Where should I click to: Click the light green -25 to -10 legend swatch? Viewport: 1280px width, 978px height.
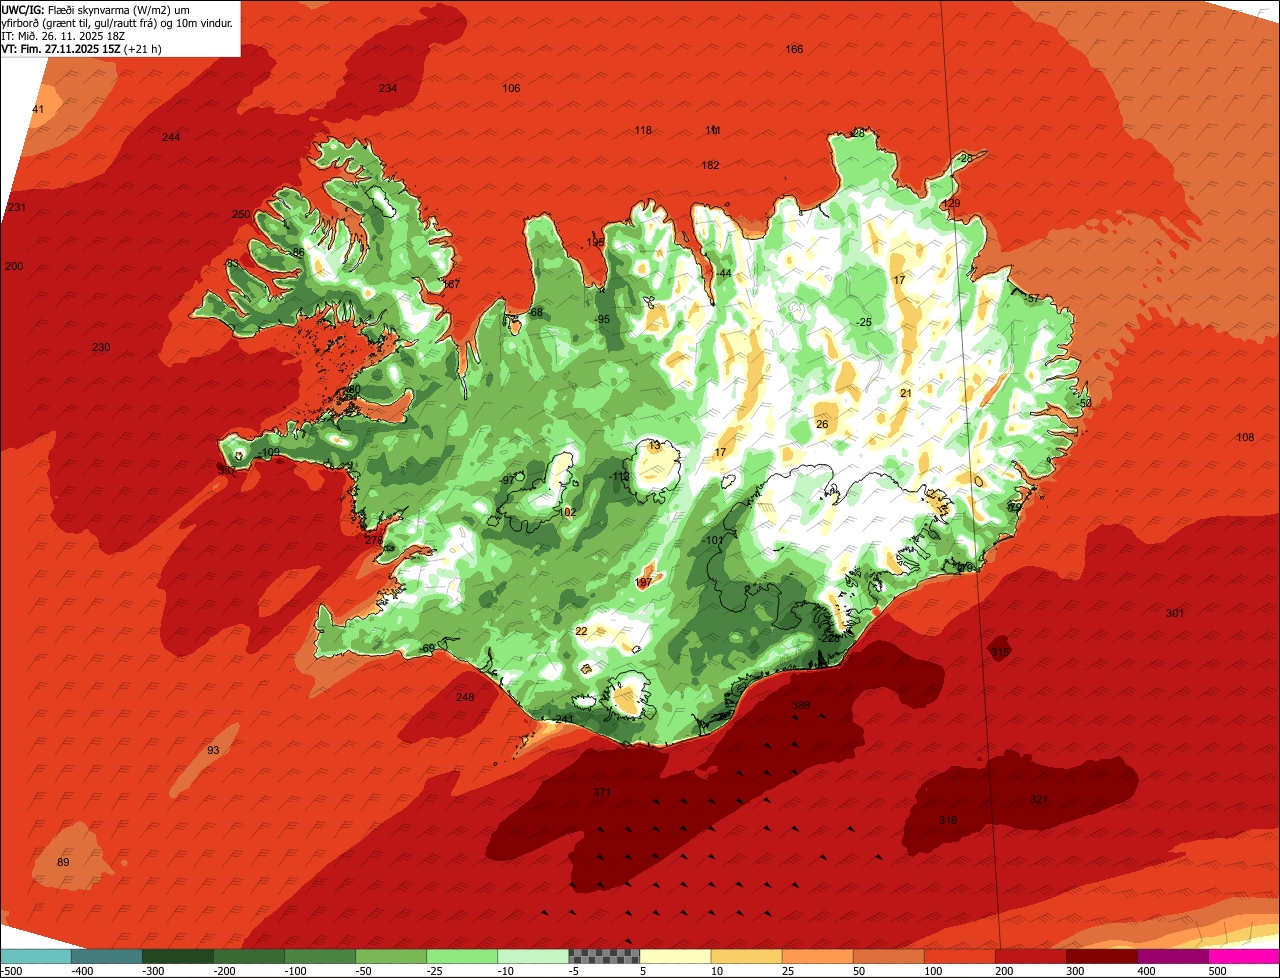462,957
